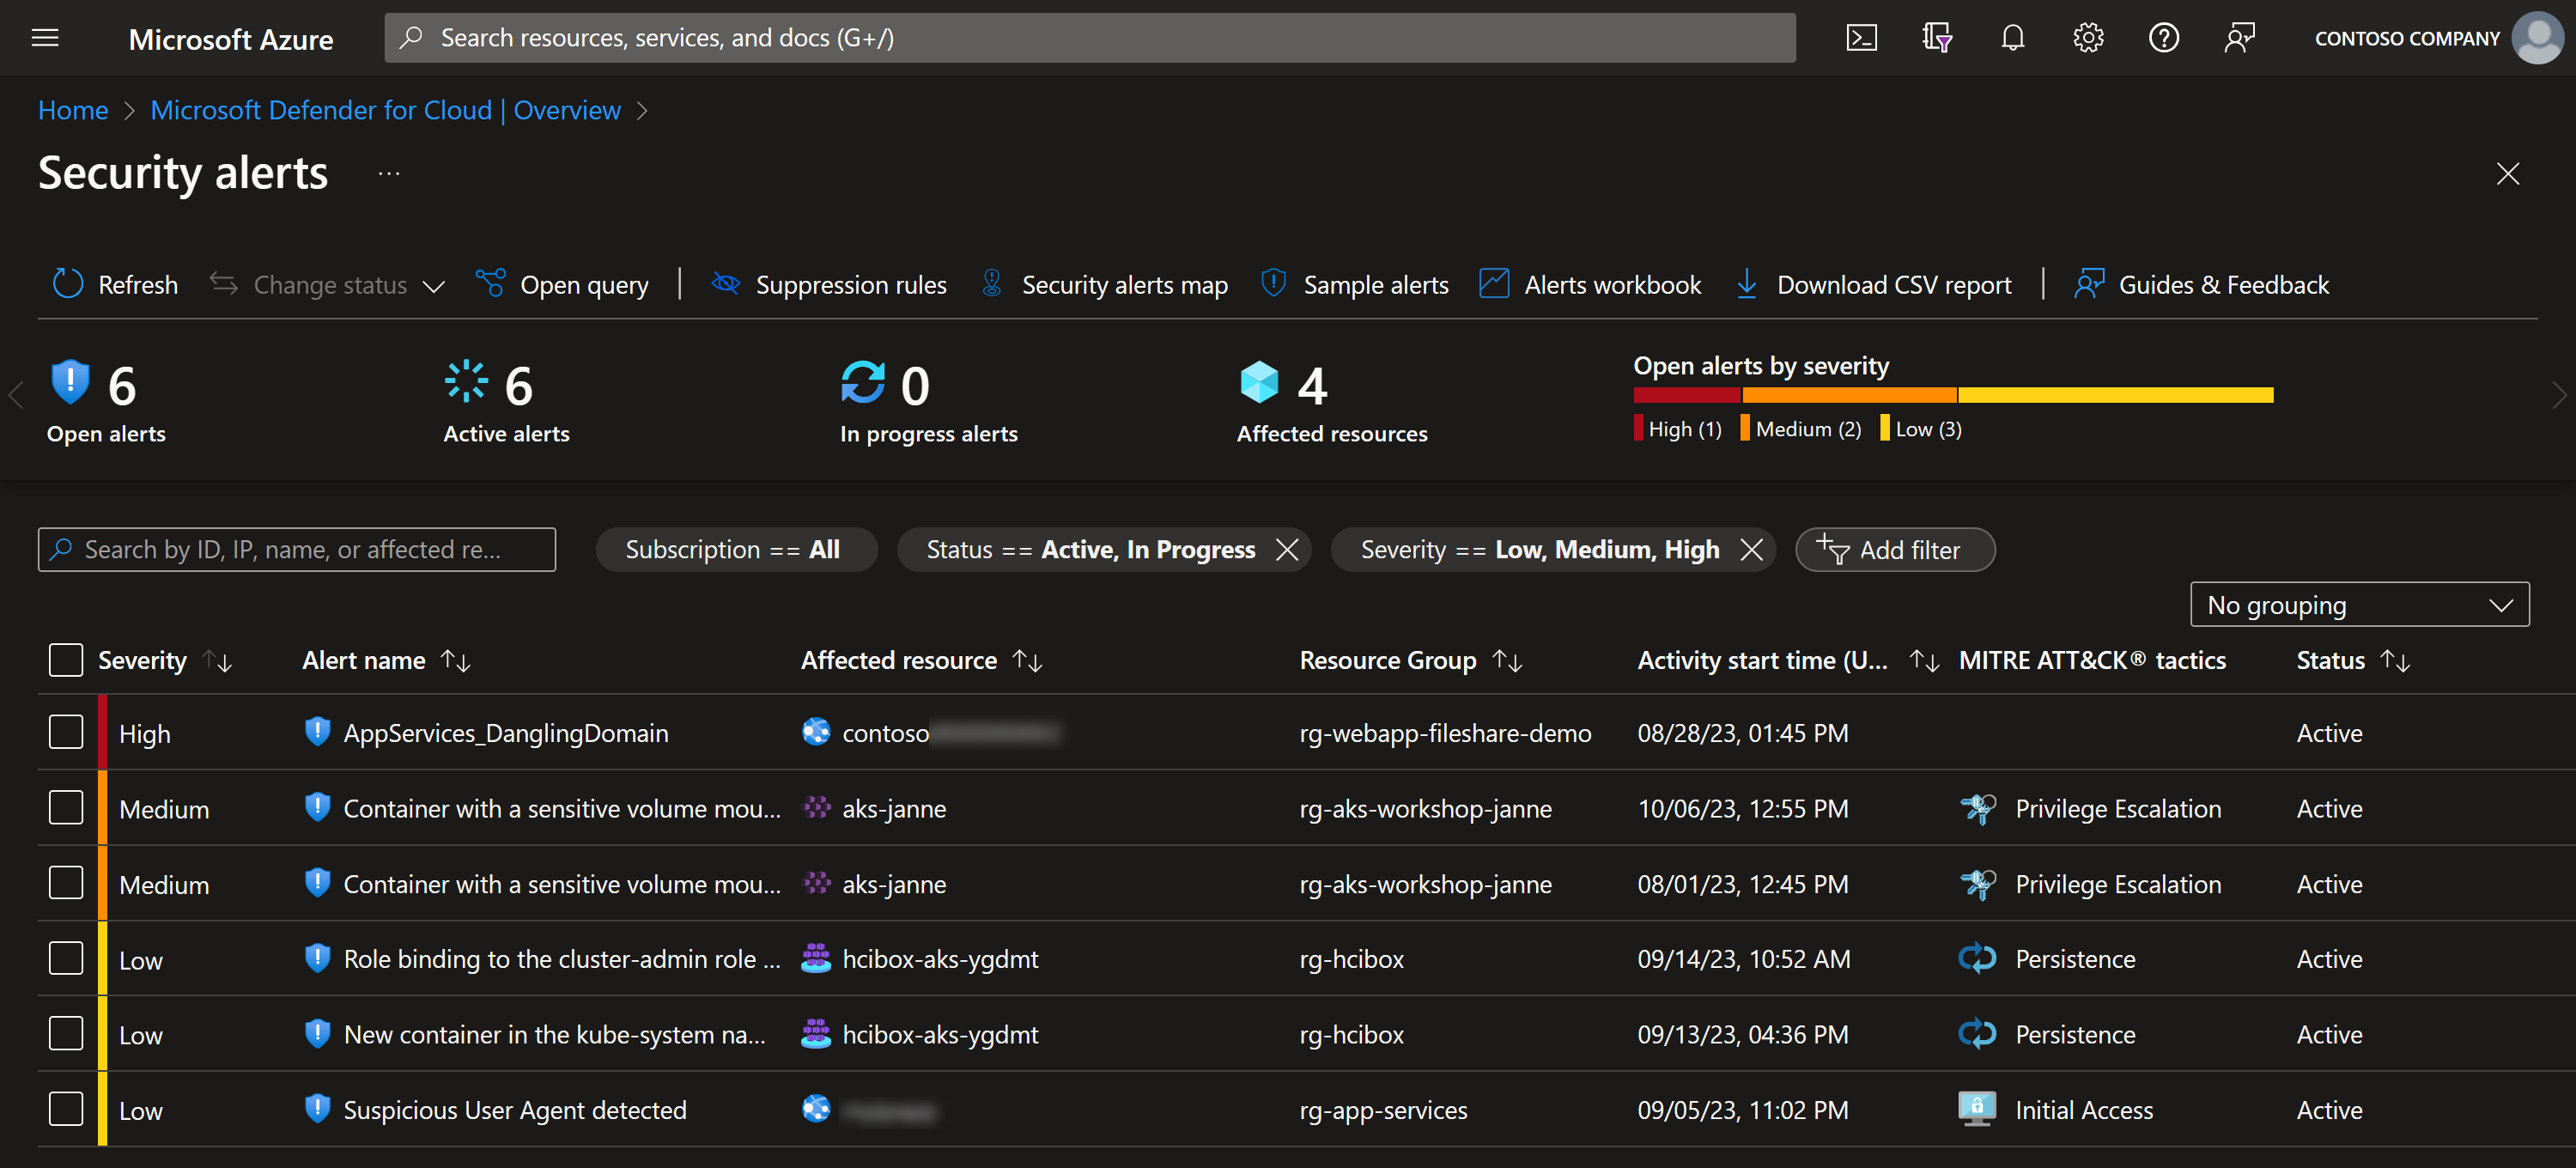The height and width of the screenshot is (1168, 2576).
Task: Open portal settings gear icon
Action: pos(2088,38)
